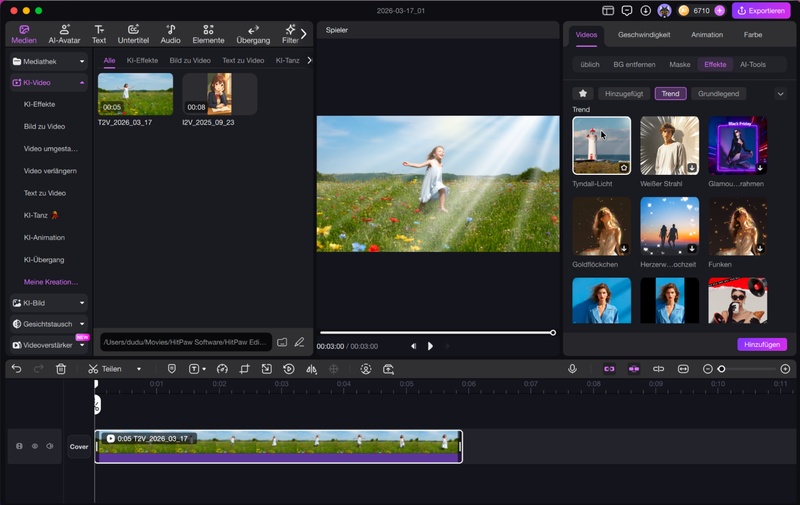The image size is (800, 505).
Task: Fit timeline to window icon
Action: [683, 369]
